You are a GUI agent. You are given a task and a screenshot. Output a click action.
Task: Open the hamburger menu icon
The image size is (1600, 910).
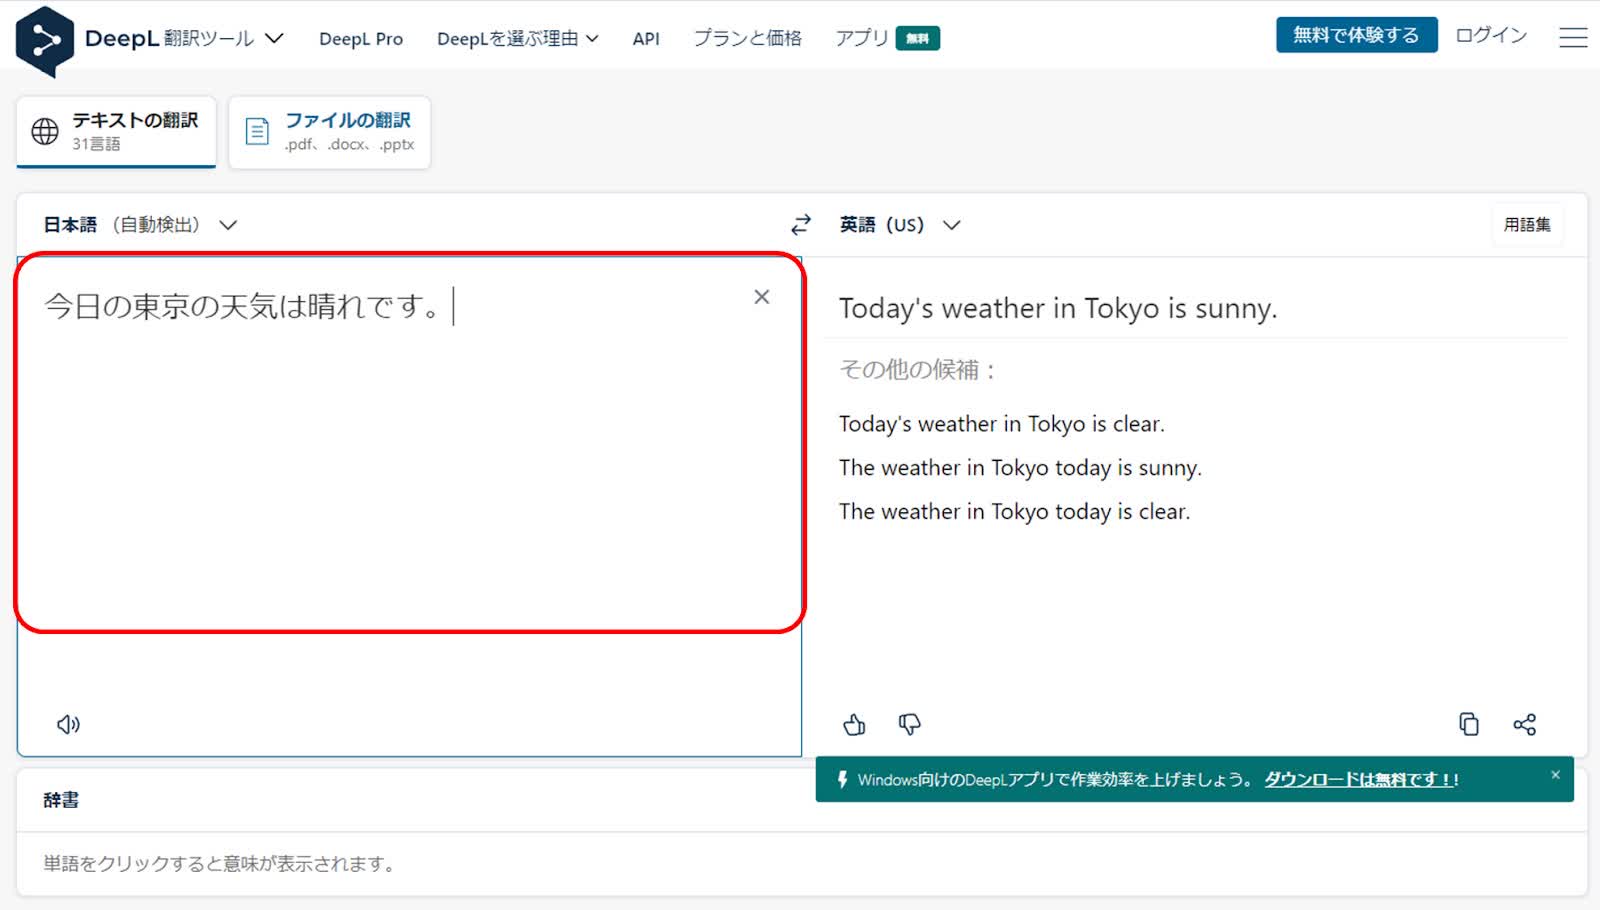click(1573, 38)
